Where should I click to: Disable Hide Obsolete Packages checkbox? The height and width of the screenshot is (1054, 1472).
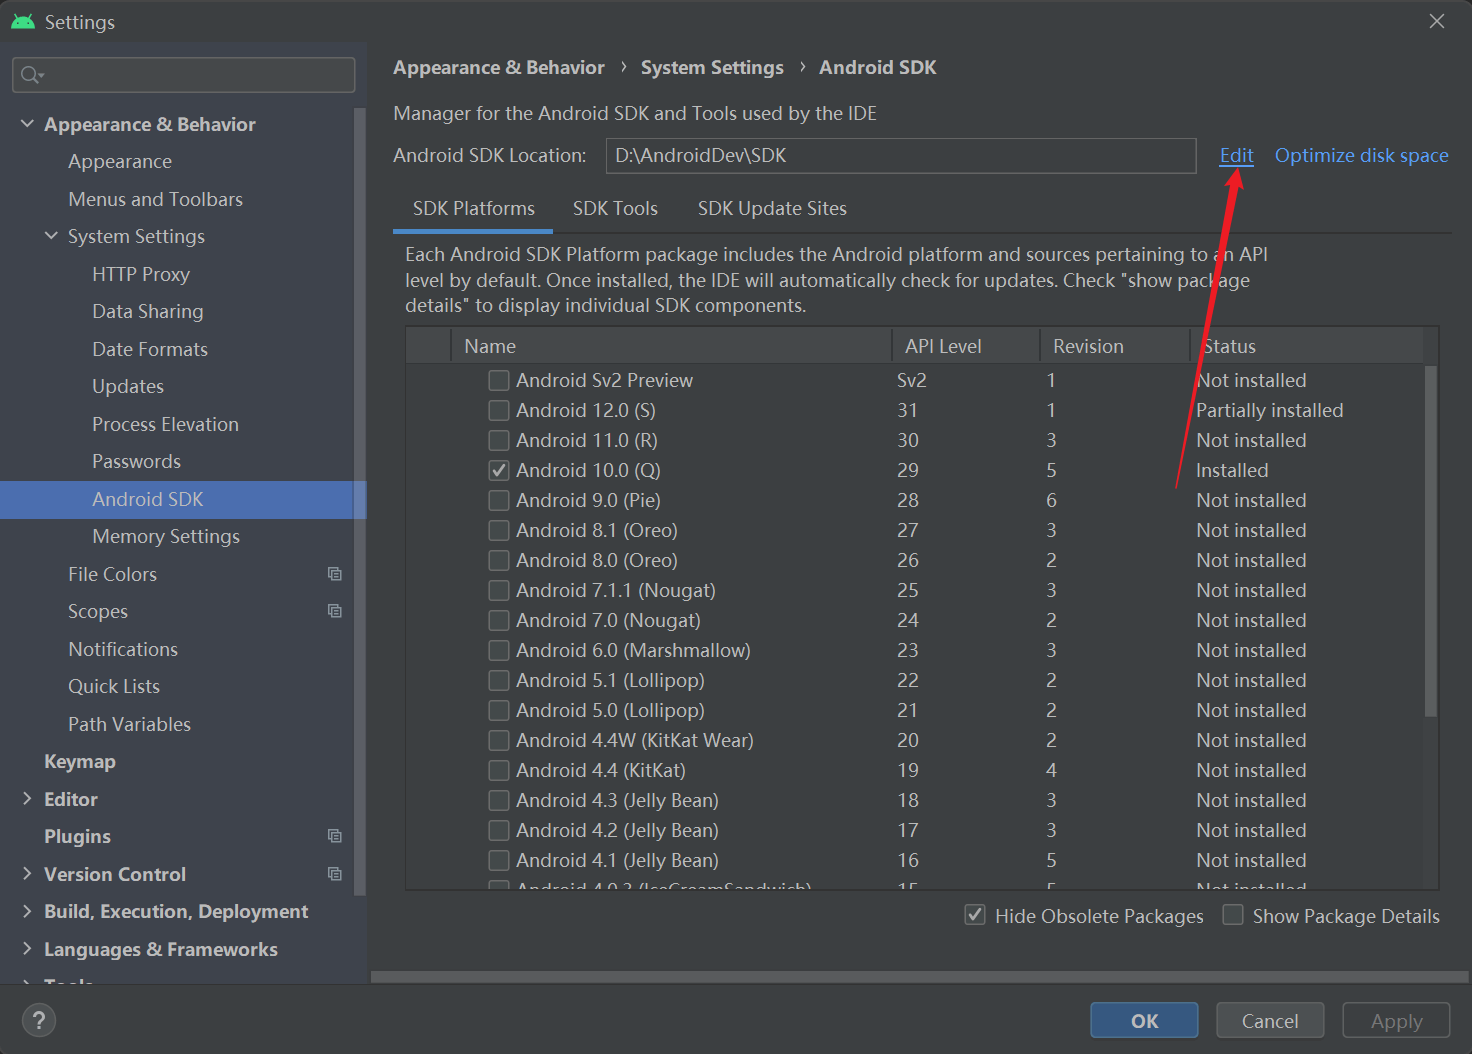(975, 915)
